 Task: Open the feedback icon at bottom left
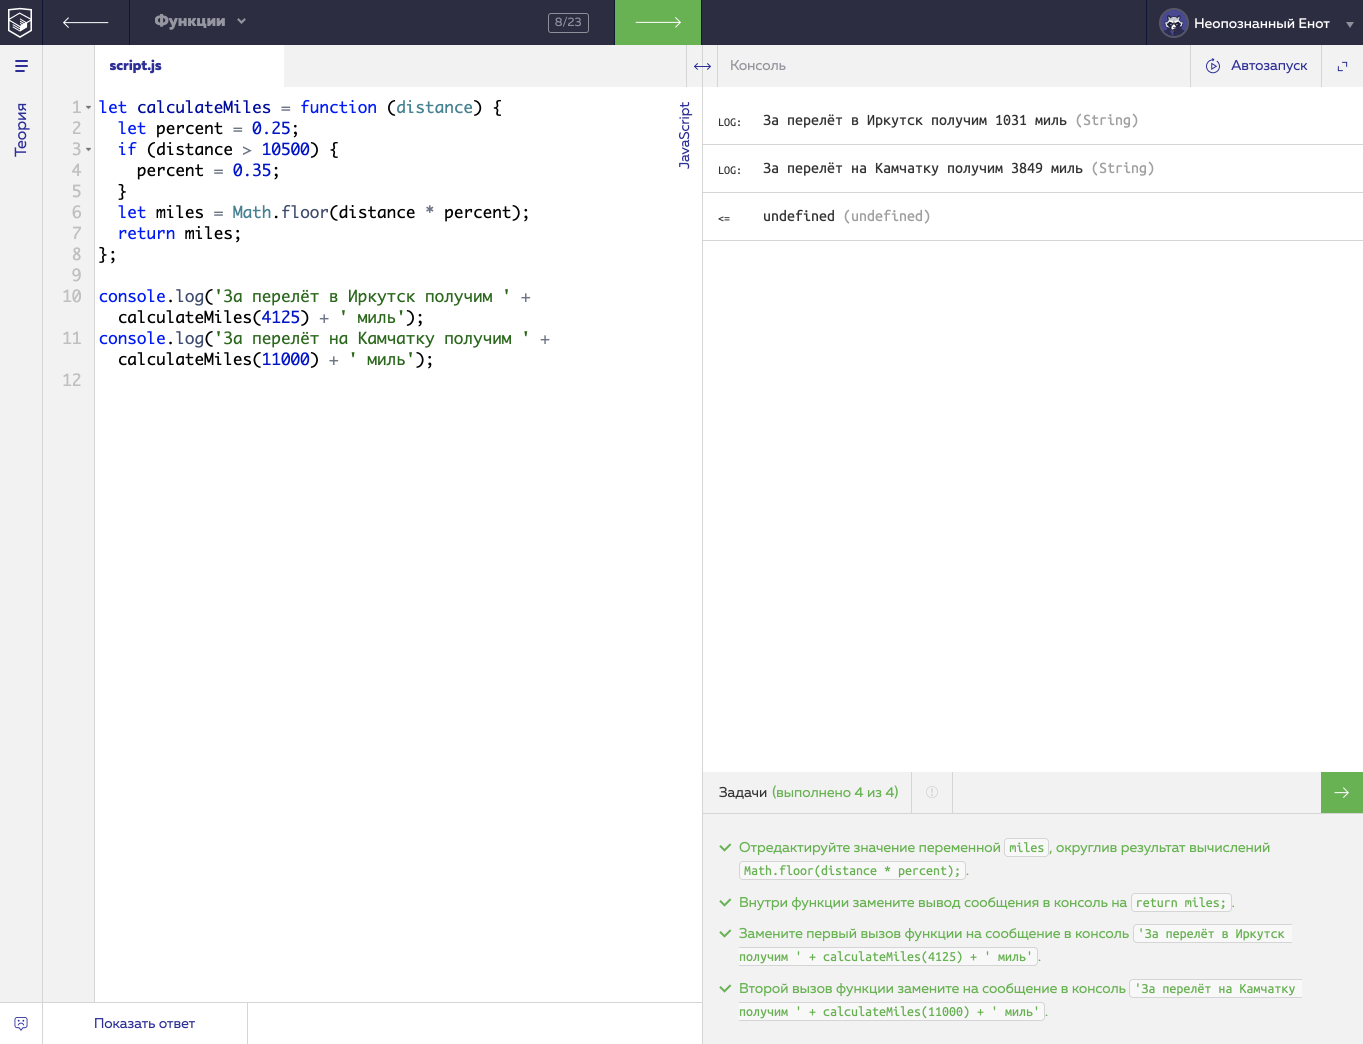pos(21,1023)
